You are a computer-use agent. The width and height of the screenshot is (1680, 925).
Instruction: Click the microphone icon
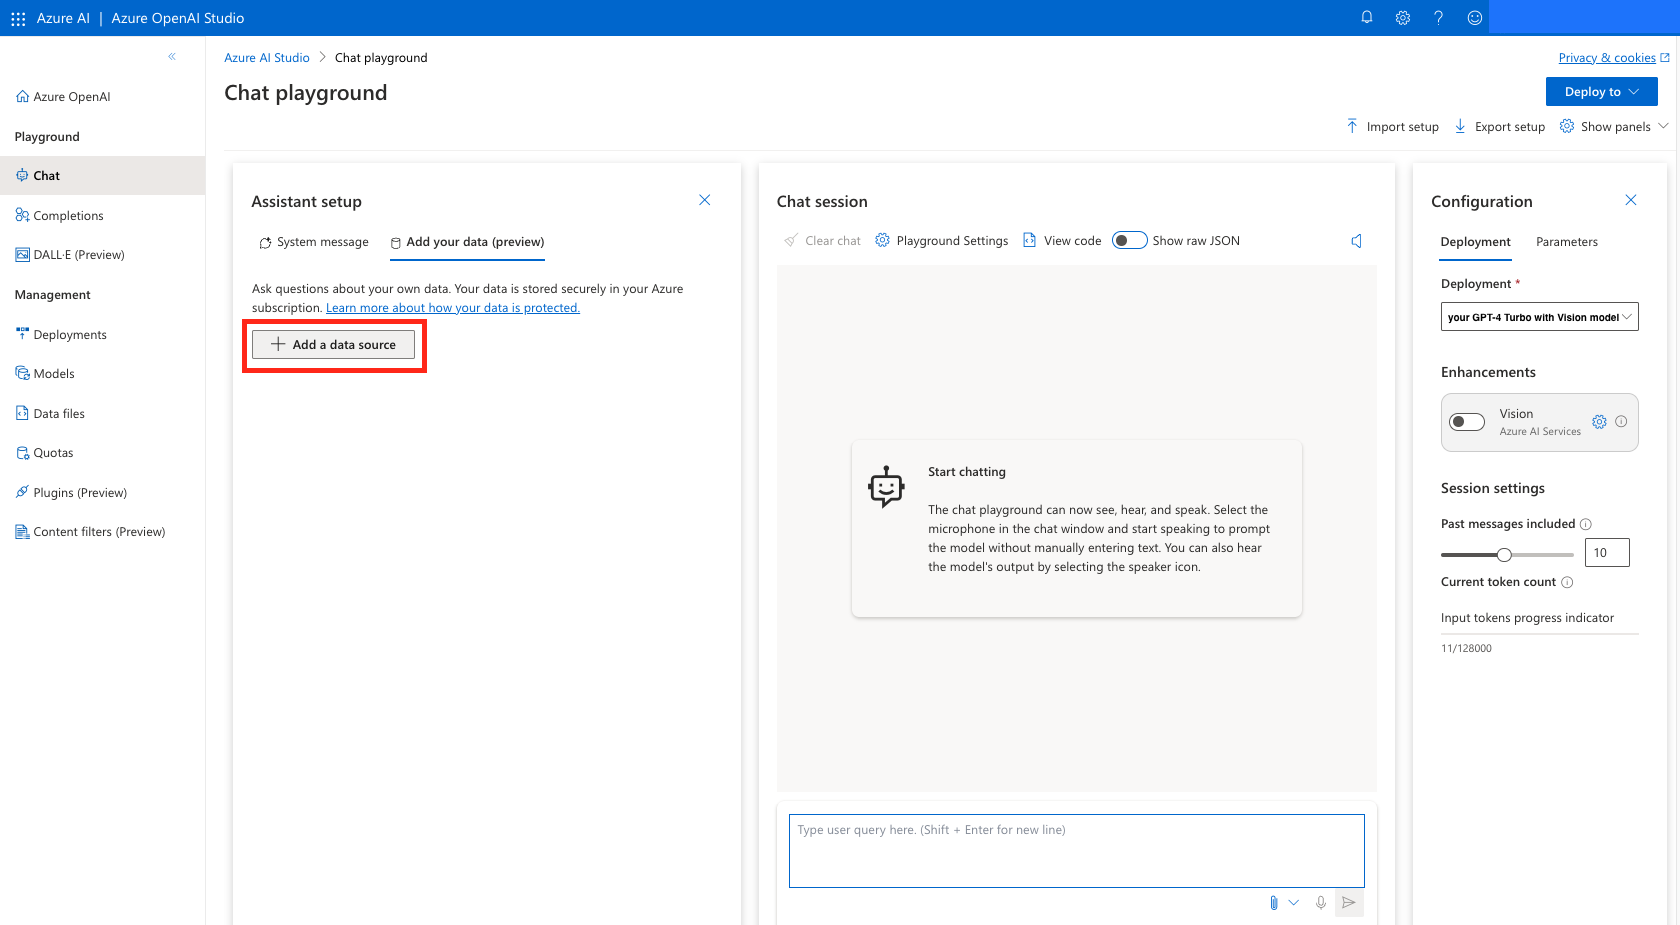[1321, 903]
